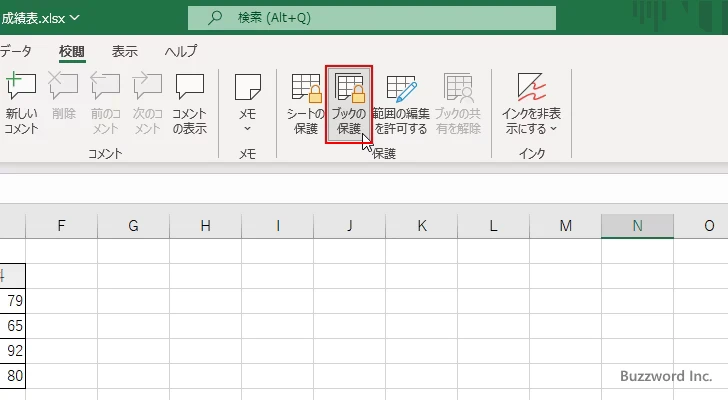Show comments with コメントの表示
The width and height of the screenshot is (728, 400).
pos(189,103)
